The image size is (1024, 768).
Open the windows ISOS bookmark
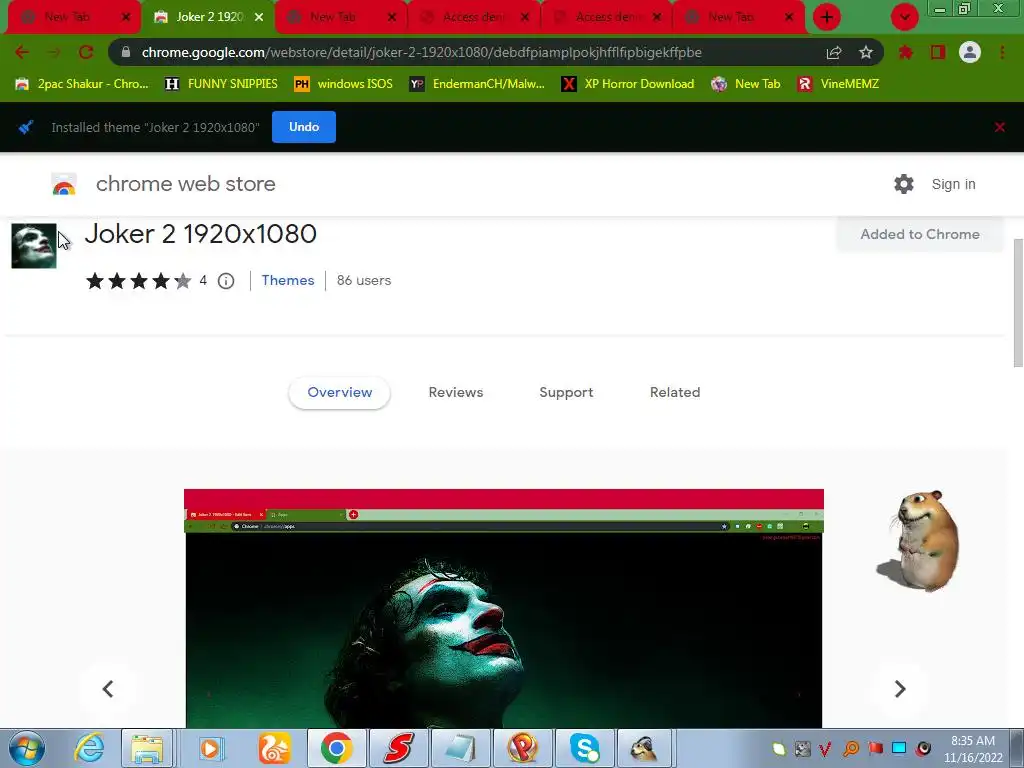click(x=344, y=84)
